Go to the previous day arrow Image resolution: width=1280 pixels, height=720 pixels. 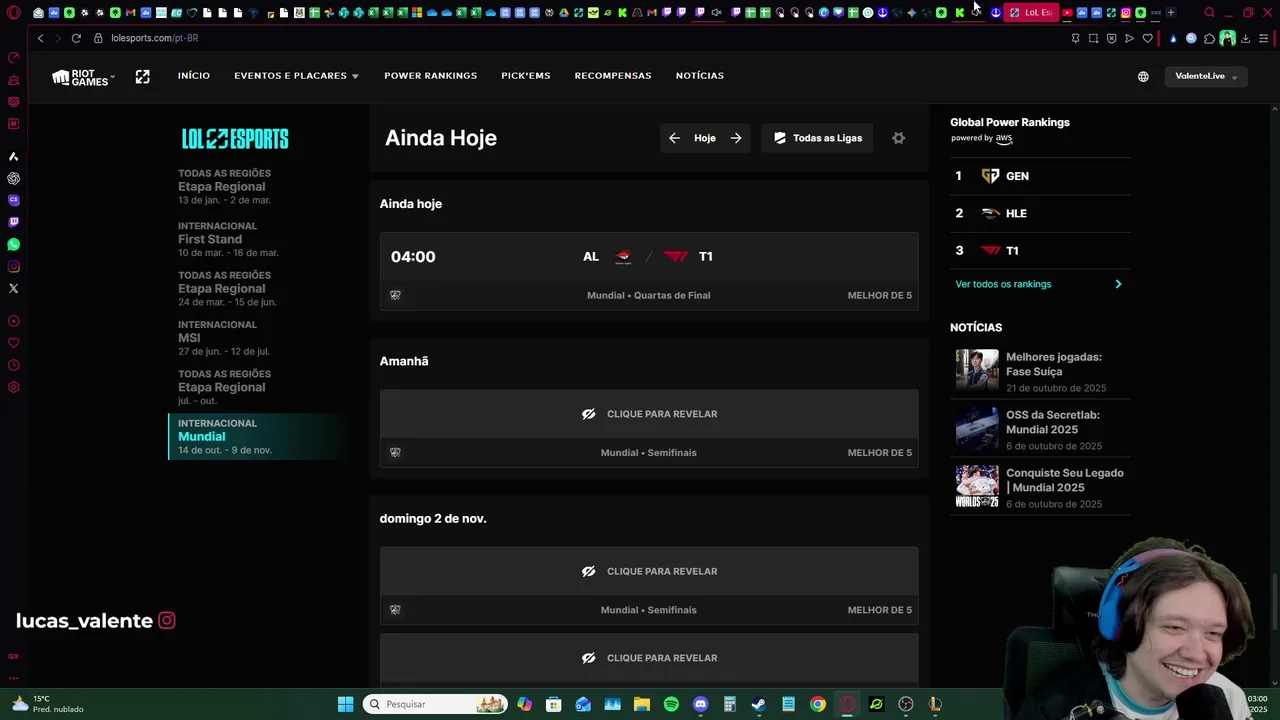pos(674,138)
